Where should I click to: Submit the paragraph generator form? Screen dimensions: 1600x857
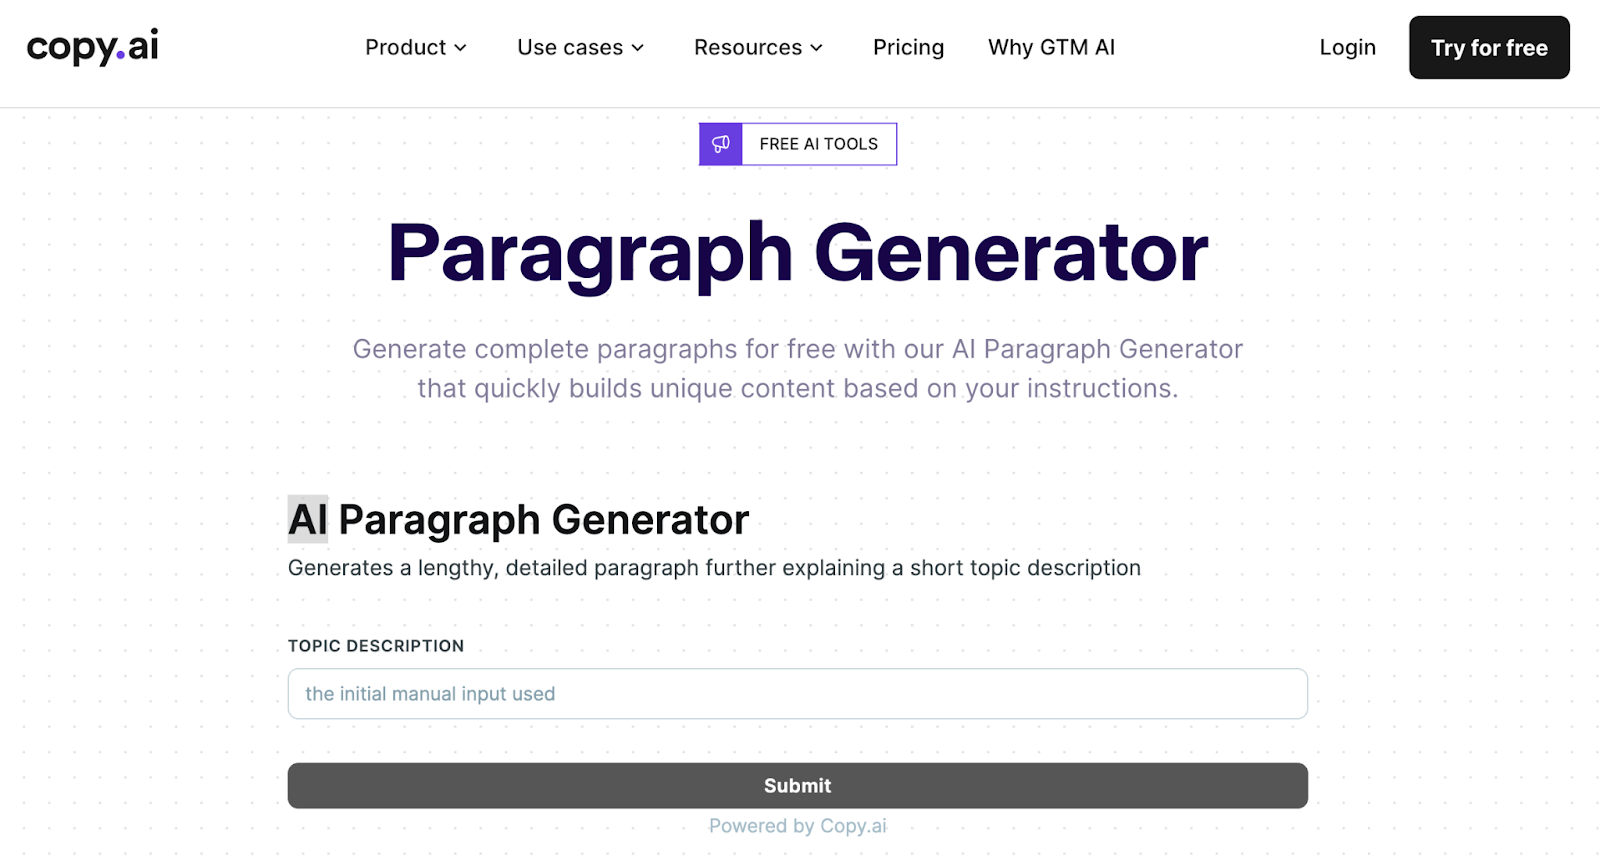click(798, 786)
